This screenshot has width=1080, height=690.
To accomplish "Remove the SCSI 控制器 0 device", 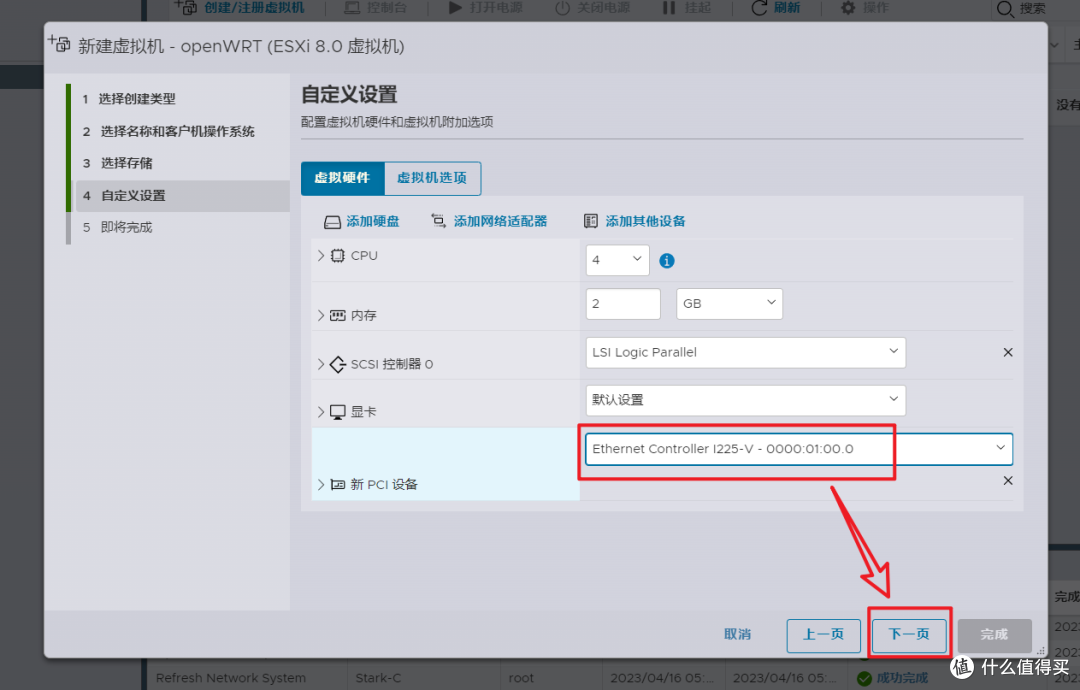I will click(x=1008, y=352).
